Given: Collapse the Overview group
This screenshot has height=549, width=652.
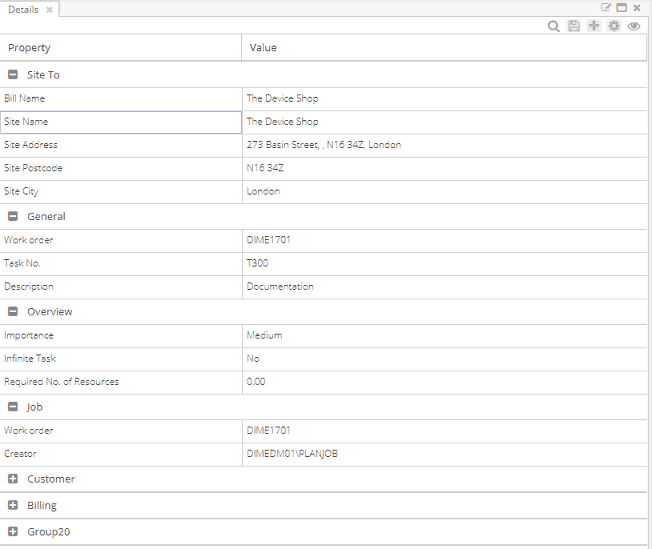Looking at the screenshot, I should [13, 312].
